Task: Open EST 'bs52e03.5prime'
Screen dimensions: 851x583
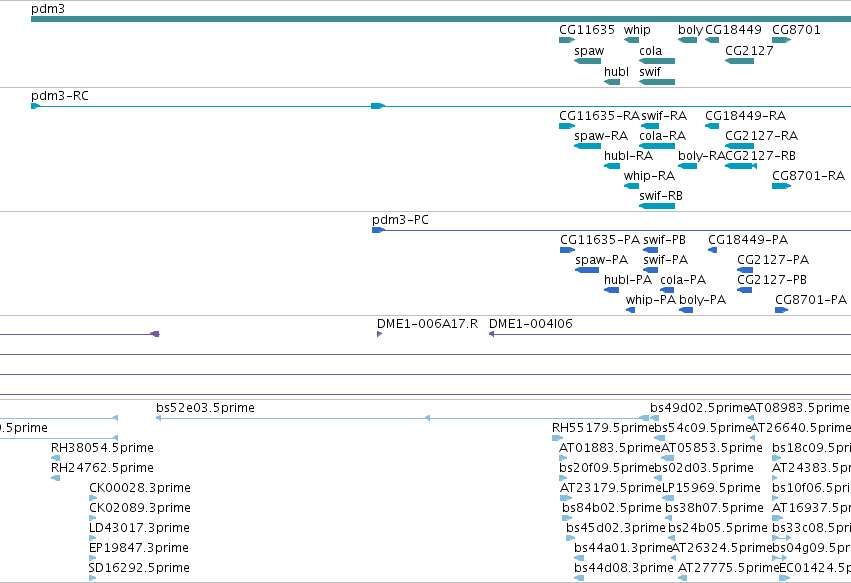Action: [205, 408]
